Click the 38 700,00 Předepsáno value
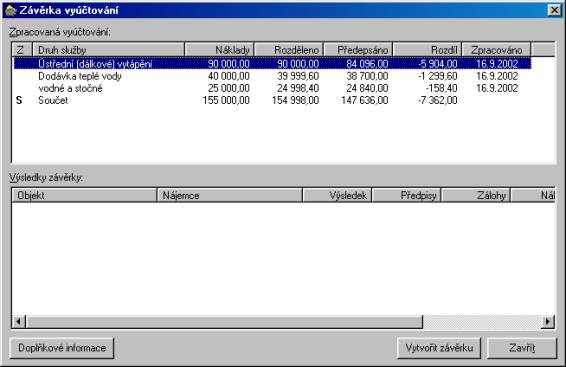 coord(367,76)
